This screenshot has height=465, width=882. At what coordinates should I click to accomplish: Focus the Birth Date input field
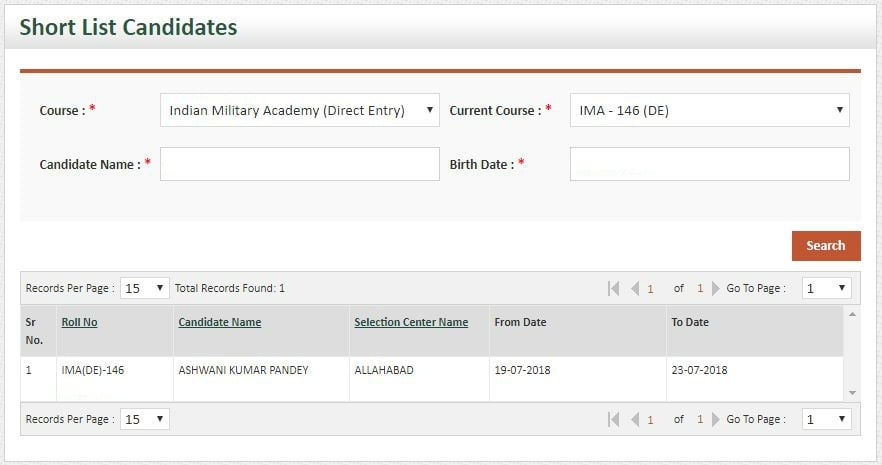pyautogui.click(x=710, y=164)
